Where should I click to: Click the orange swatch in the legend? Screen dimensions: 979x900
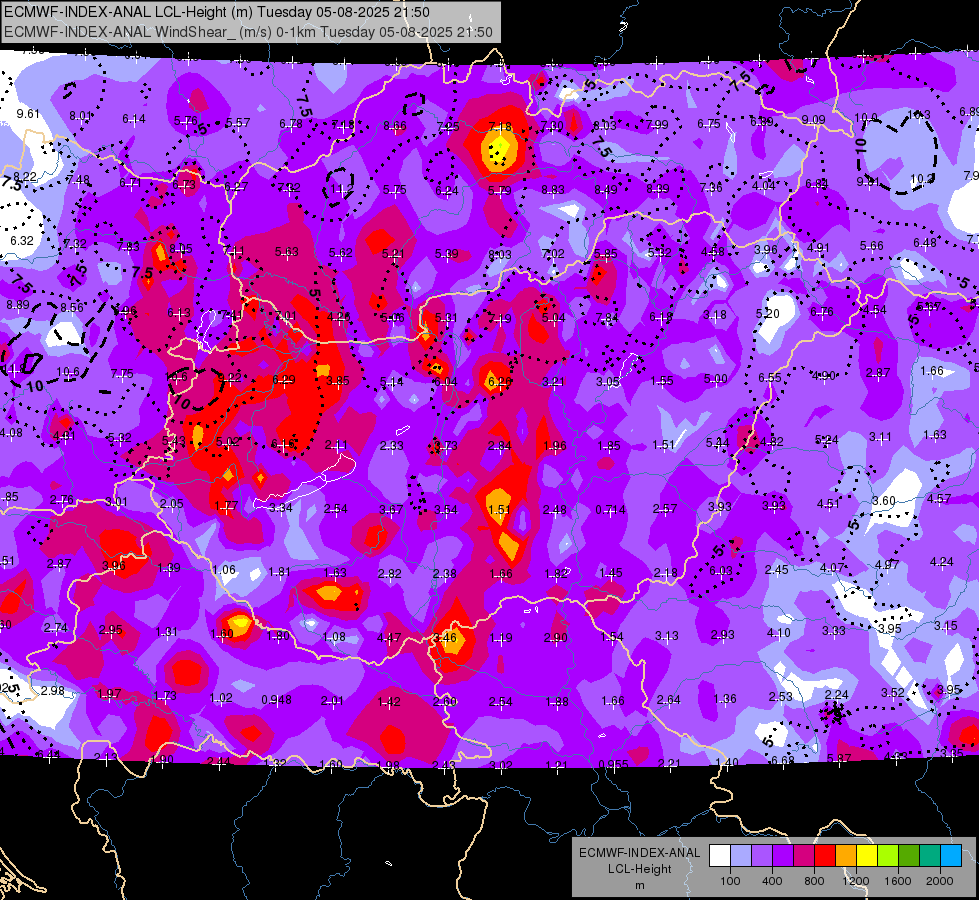pyautogui.click(x=847, y=856)
